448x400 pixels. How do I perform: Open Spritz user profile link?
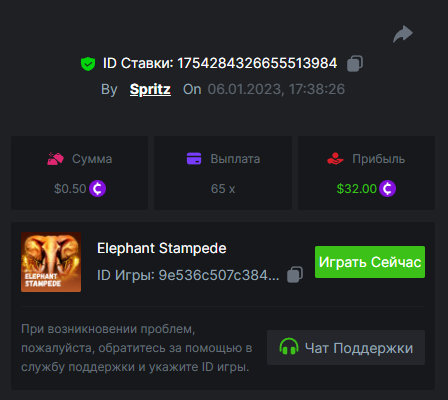coord(150,89)
